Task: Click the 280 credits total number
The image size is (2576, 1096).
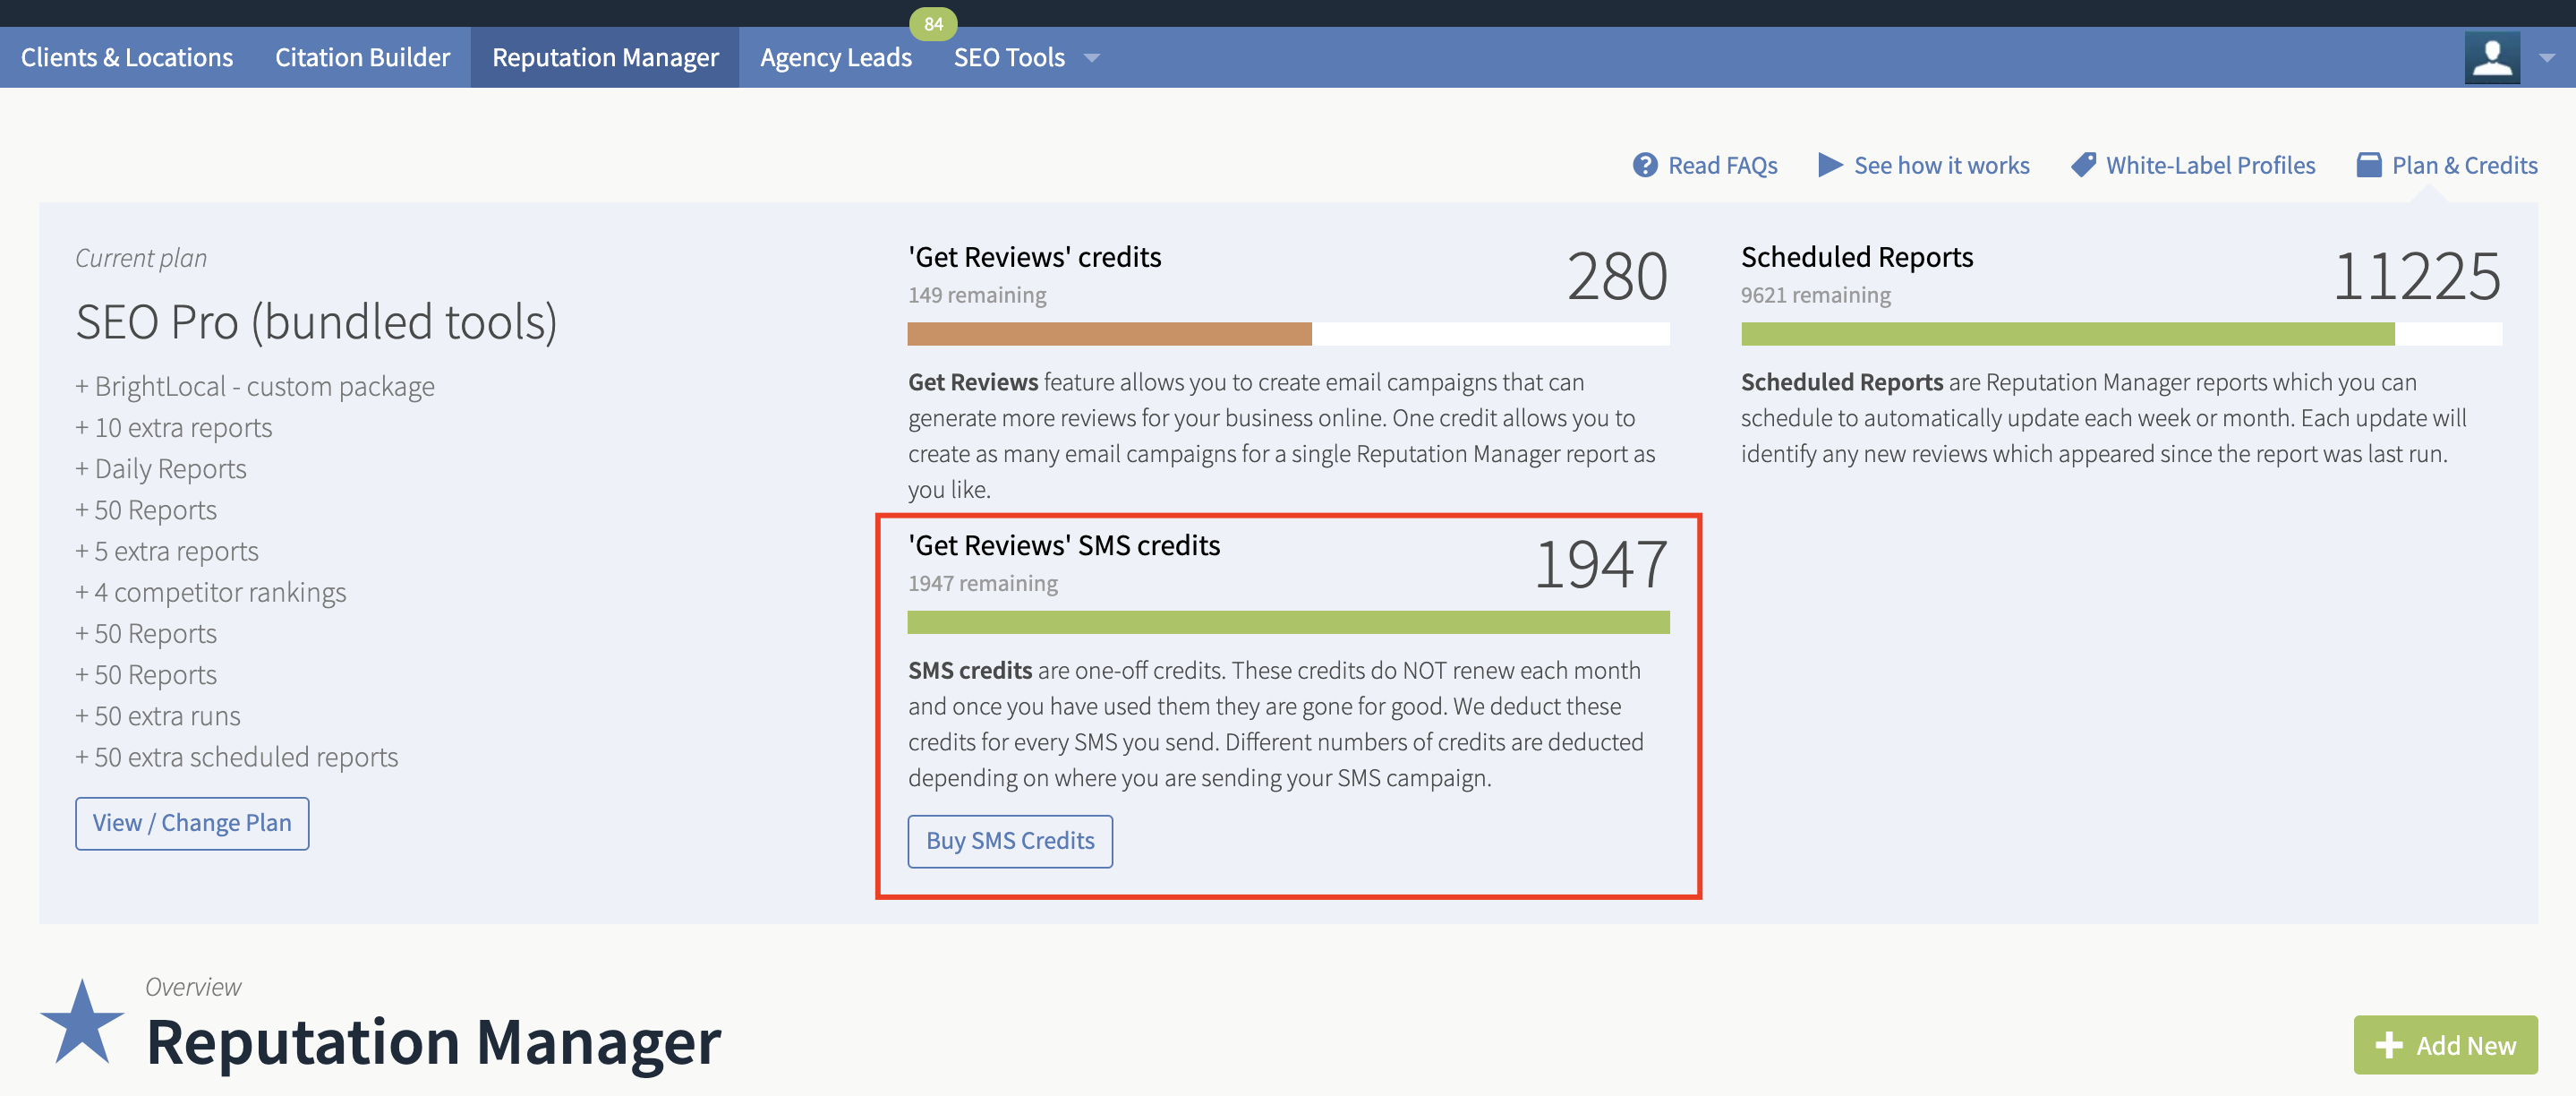Action: (x=1617, y=276)
